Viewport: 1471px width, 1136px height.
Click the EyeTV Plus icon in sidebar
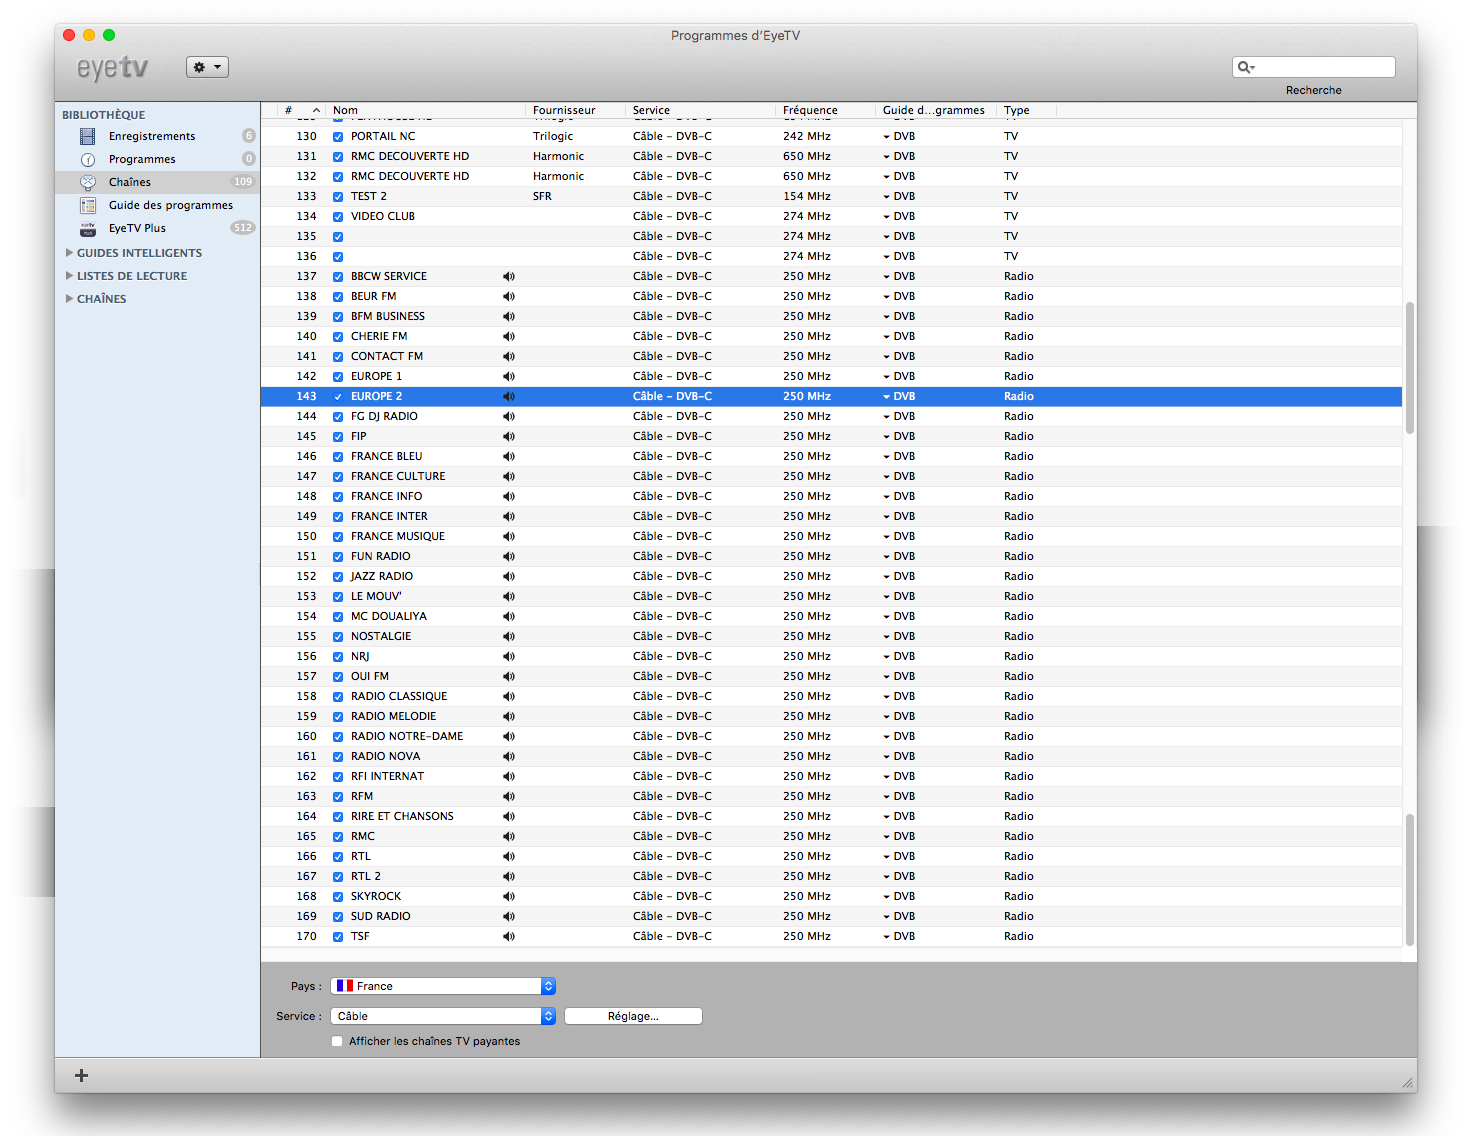88,228
